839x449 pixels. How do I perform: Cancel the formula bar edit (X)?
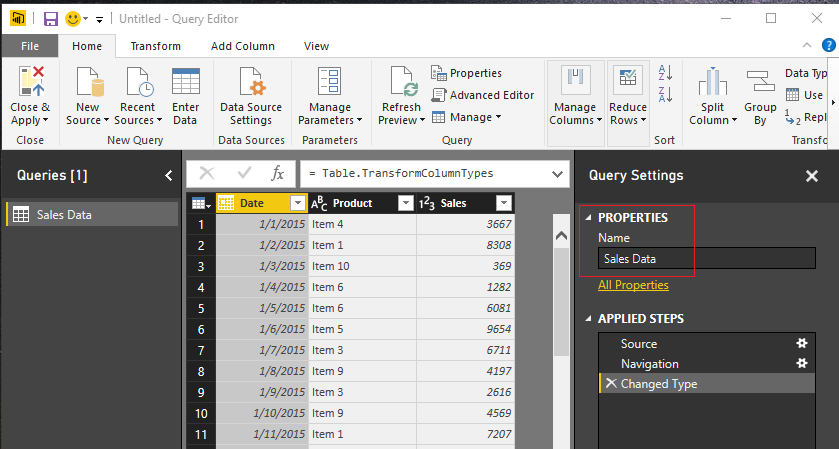coord(207,173)
